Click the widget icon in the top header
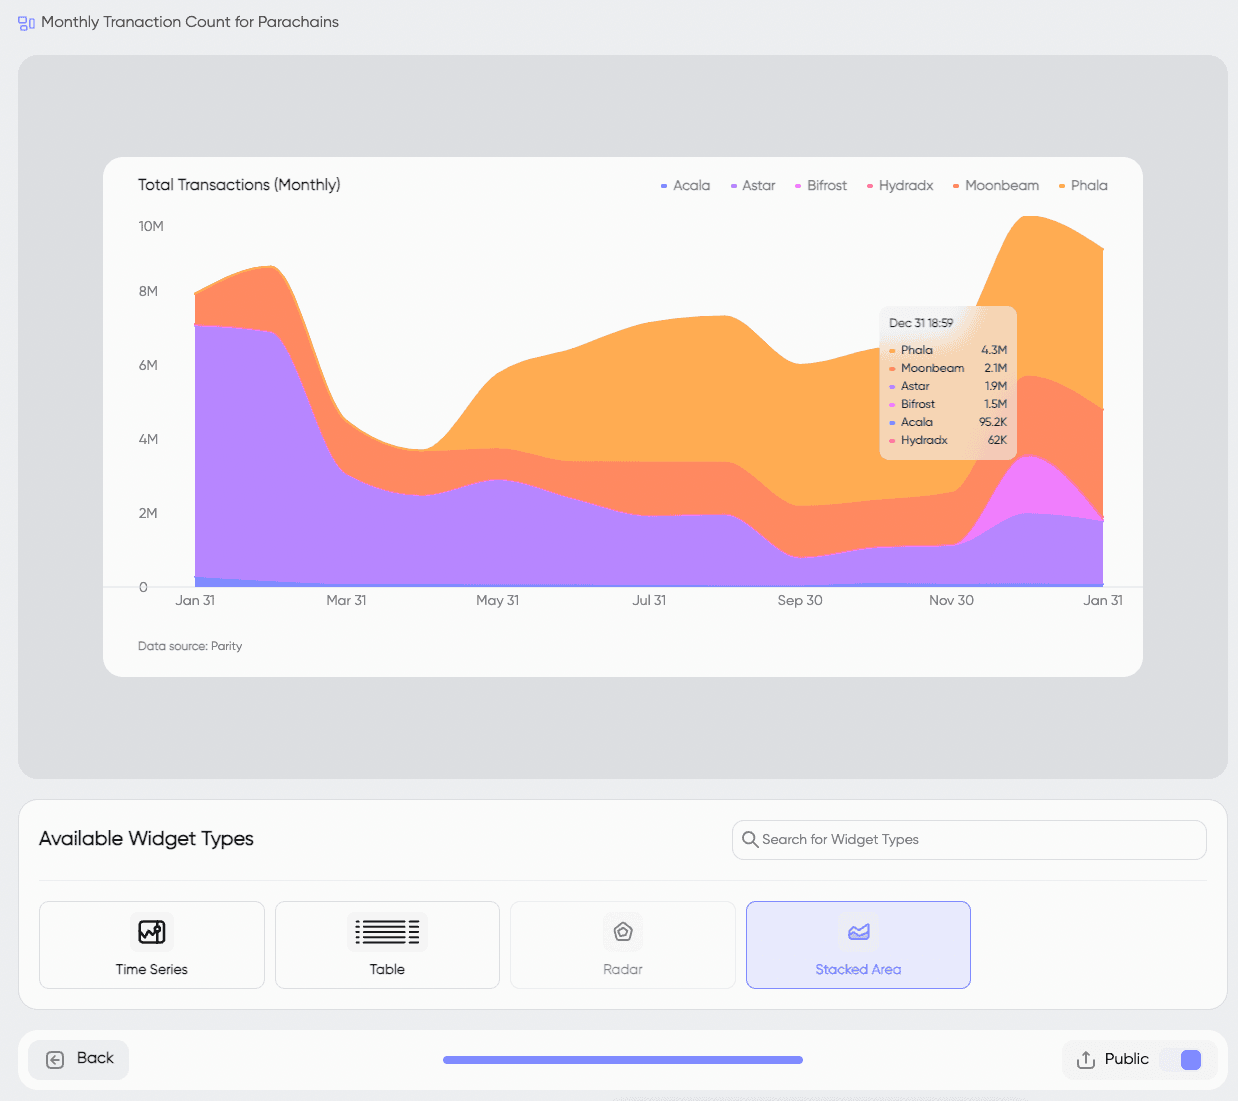 point(25,22)
